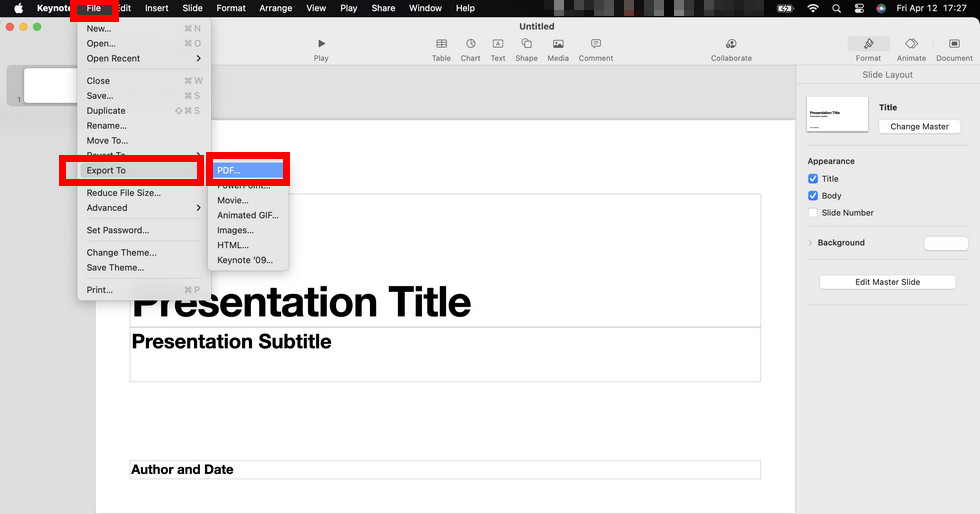This screenshot has width=980, height=514.
Task: Open Siri from menu bar
Action: pyautogui.click(x=881, y=8)
